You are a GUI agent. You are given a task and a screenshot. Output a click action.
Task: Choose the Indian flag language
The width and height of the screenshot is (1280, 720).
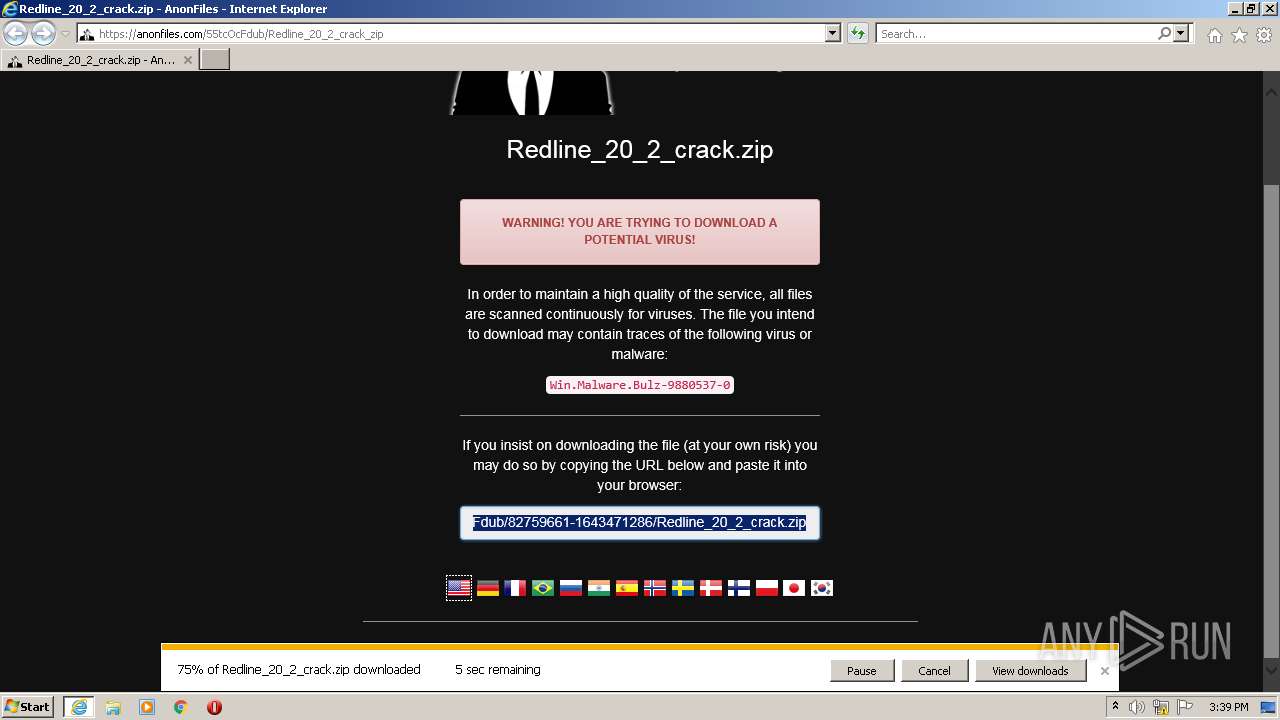599,588
